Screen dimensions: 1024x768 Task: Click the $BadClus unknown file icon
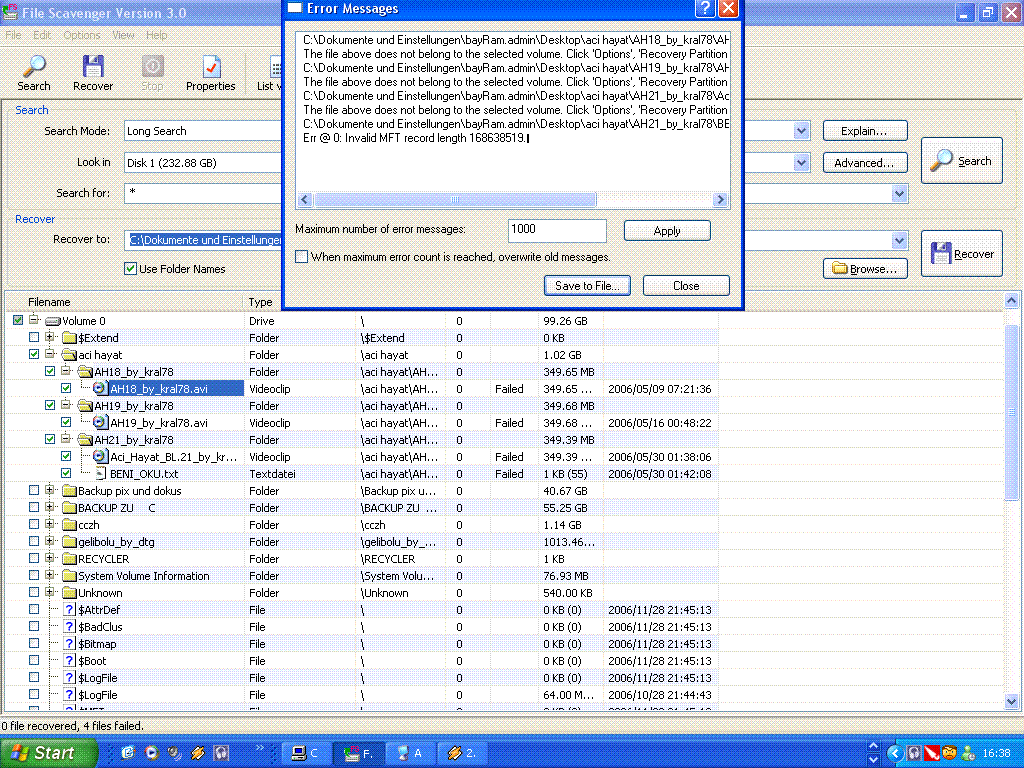pyautogui.click(x=69, y=626)
